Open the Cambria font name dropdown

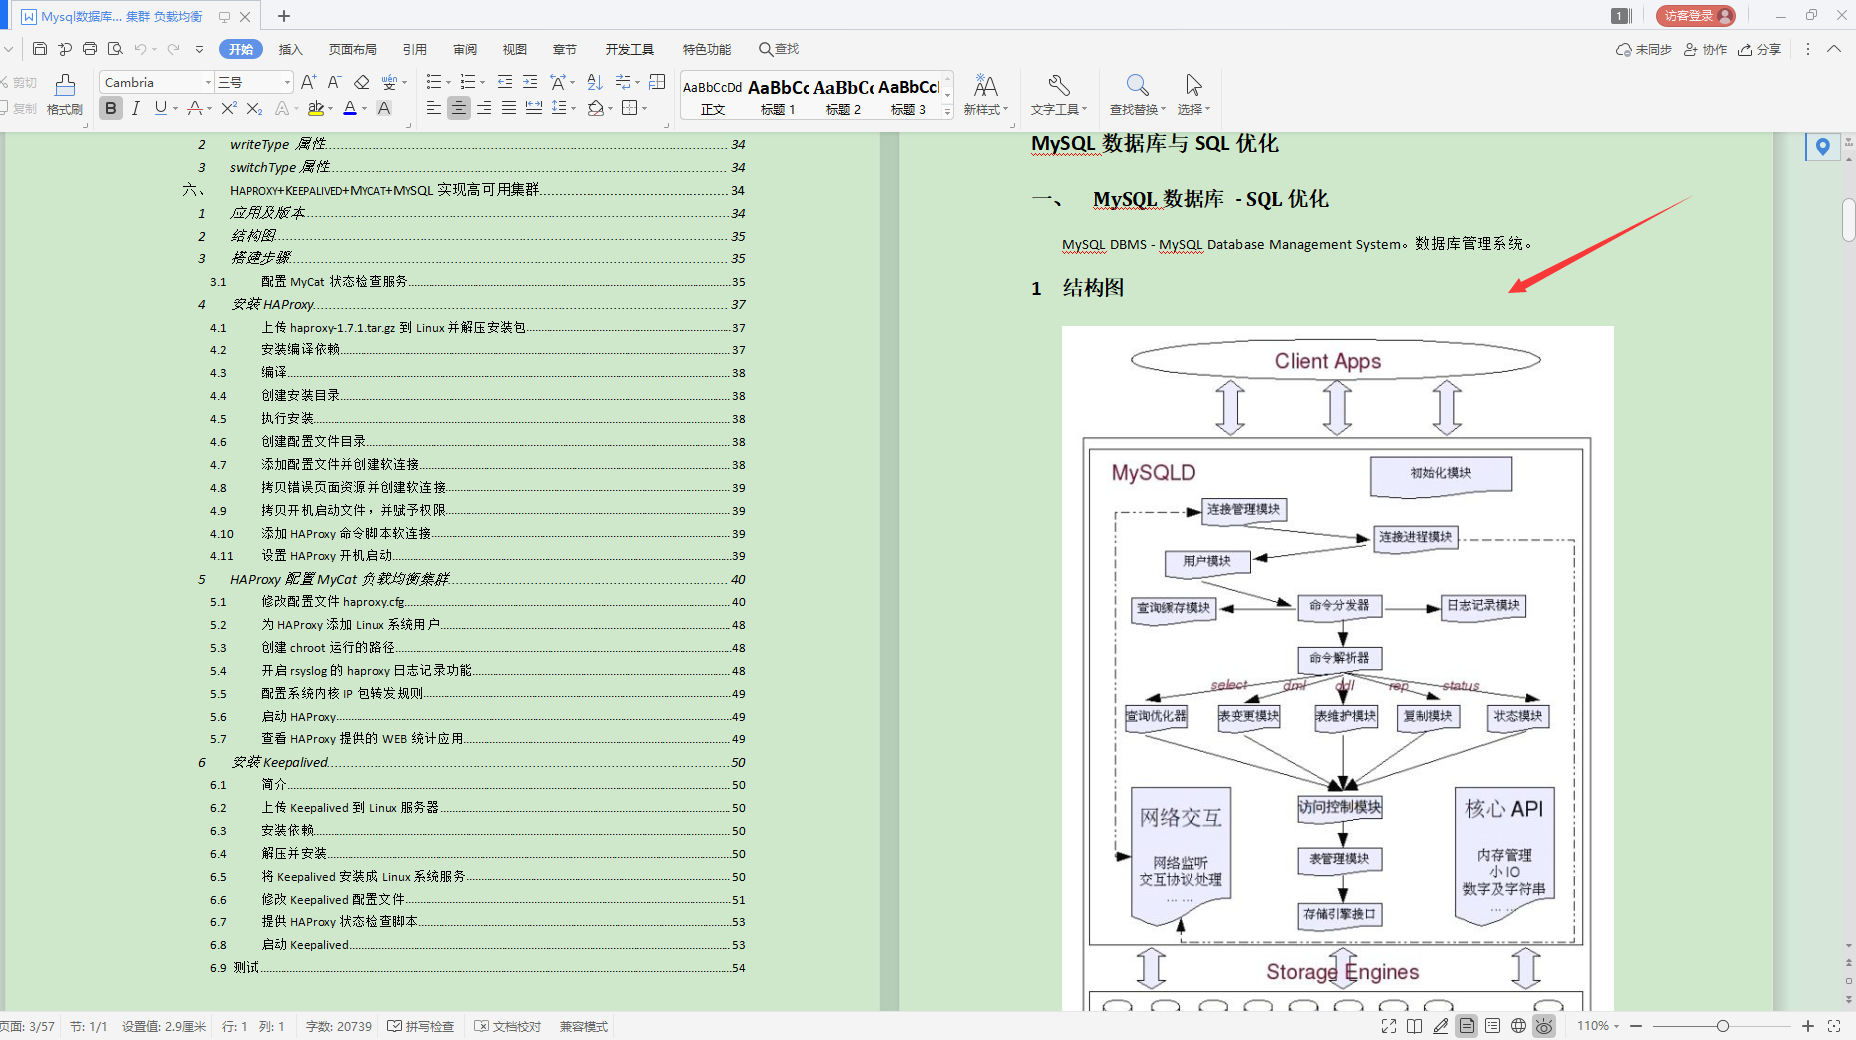206,82
